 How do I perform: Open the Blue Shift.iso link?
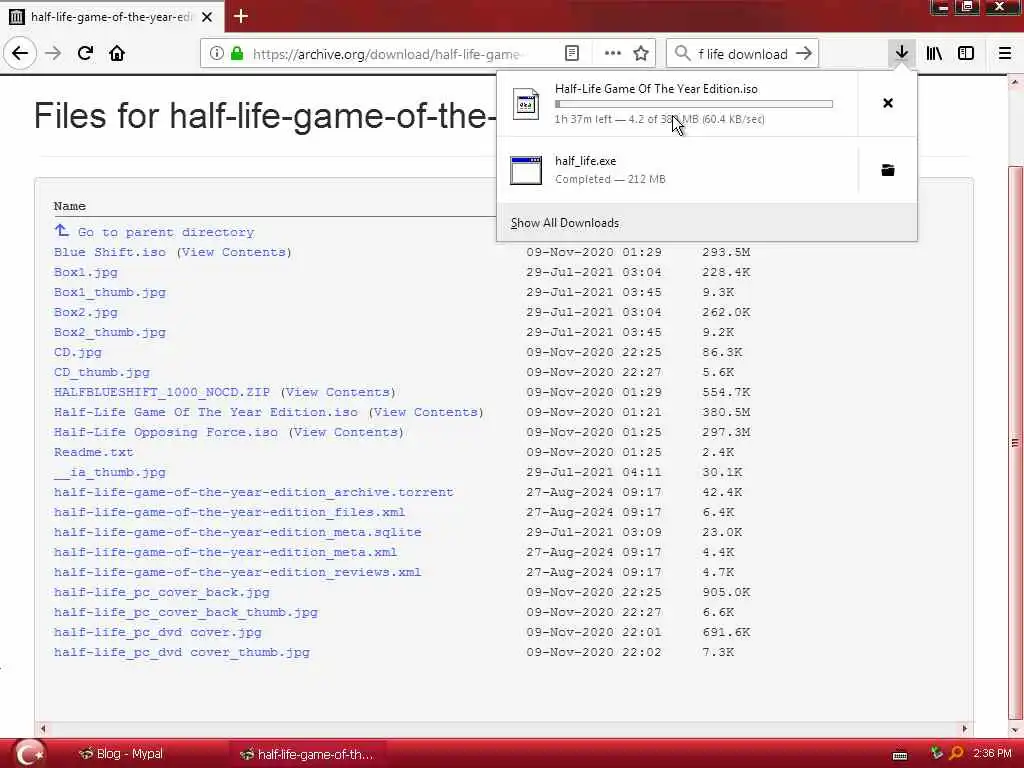pos(110,252)
